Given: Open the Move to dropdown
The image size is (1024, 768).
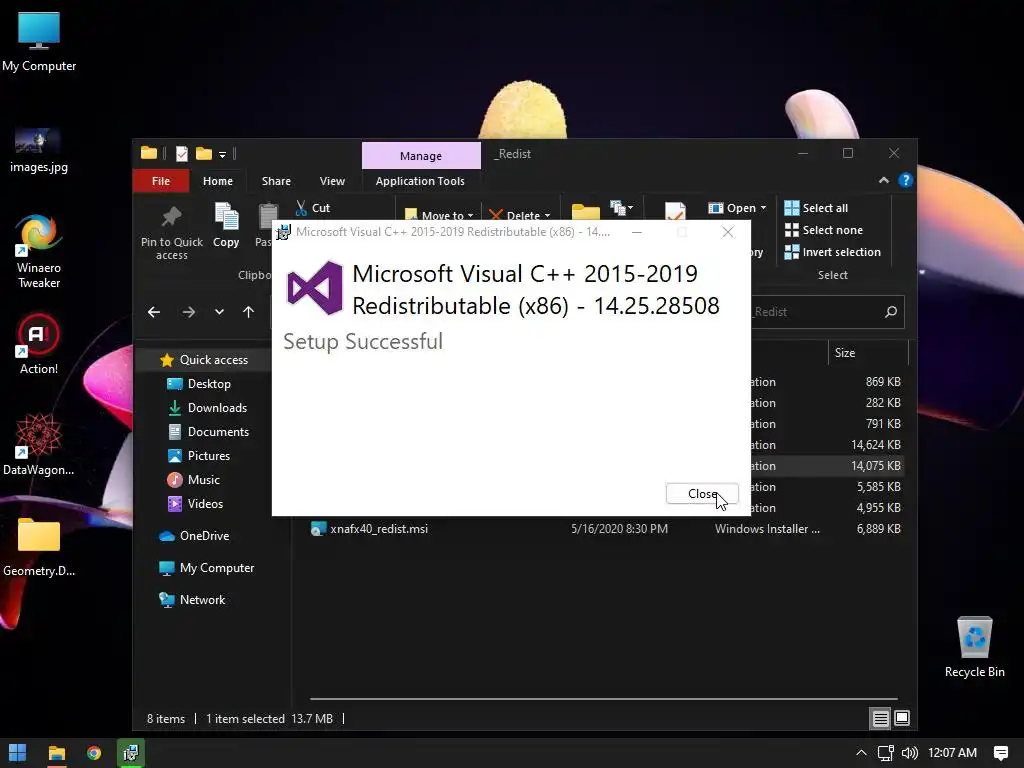Looking at the screenshot, I should [439, 215].
